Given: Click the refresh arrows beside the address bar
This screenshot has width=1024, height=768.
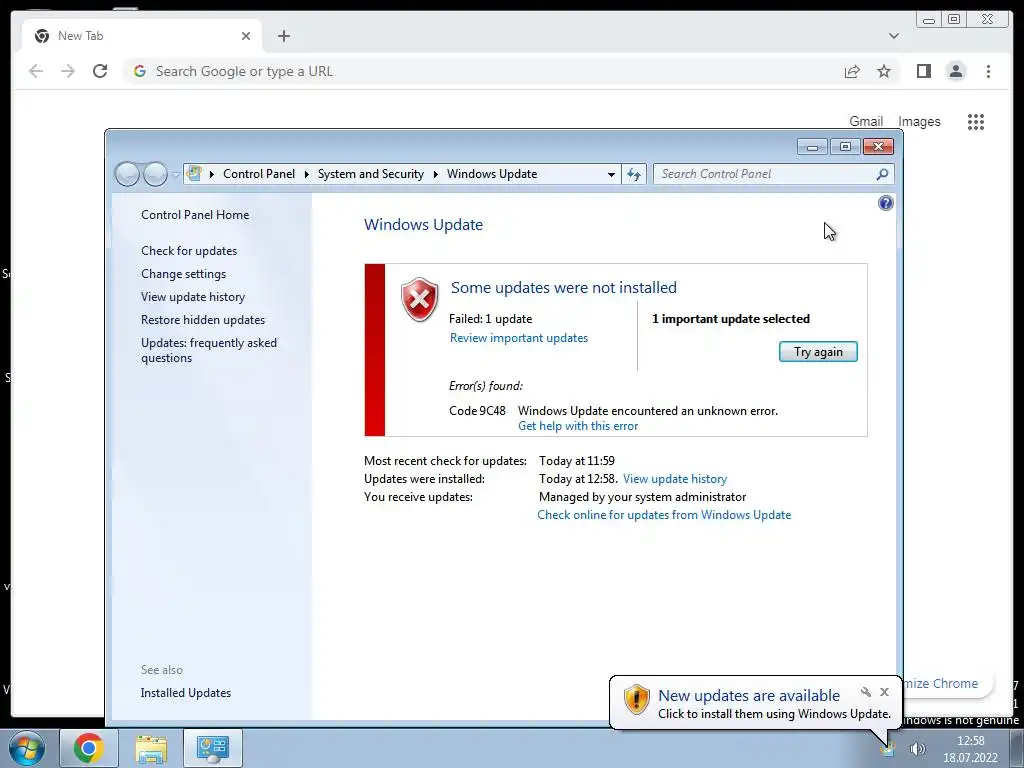Looking at the screenshot, I should pos(633,174).
